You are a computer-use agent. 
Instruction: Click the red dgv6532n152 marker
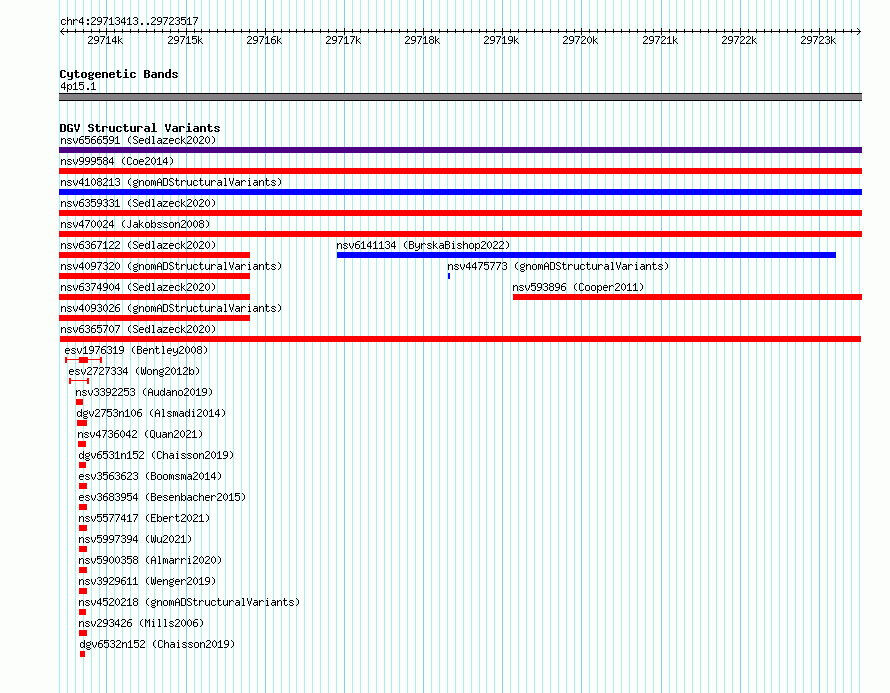click(x=83, y=654)
